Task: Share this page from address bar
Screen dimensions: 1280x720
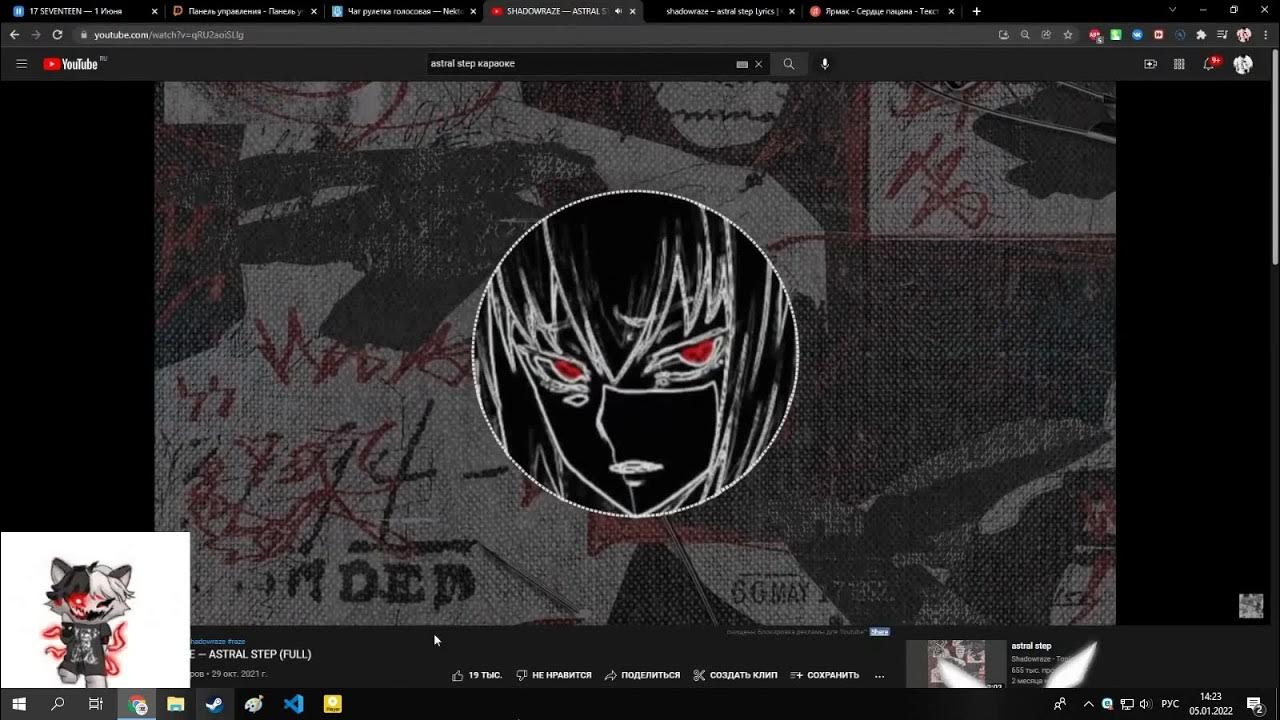Action: point(1046,34)
